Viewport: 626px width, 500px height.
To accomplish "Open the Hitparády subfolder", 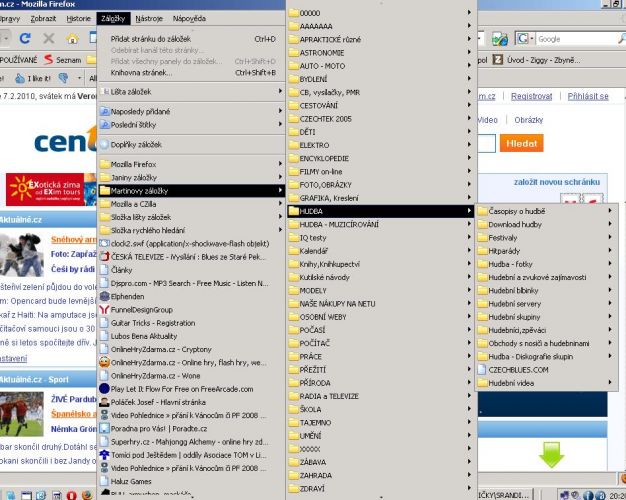I will point(546,251).
